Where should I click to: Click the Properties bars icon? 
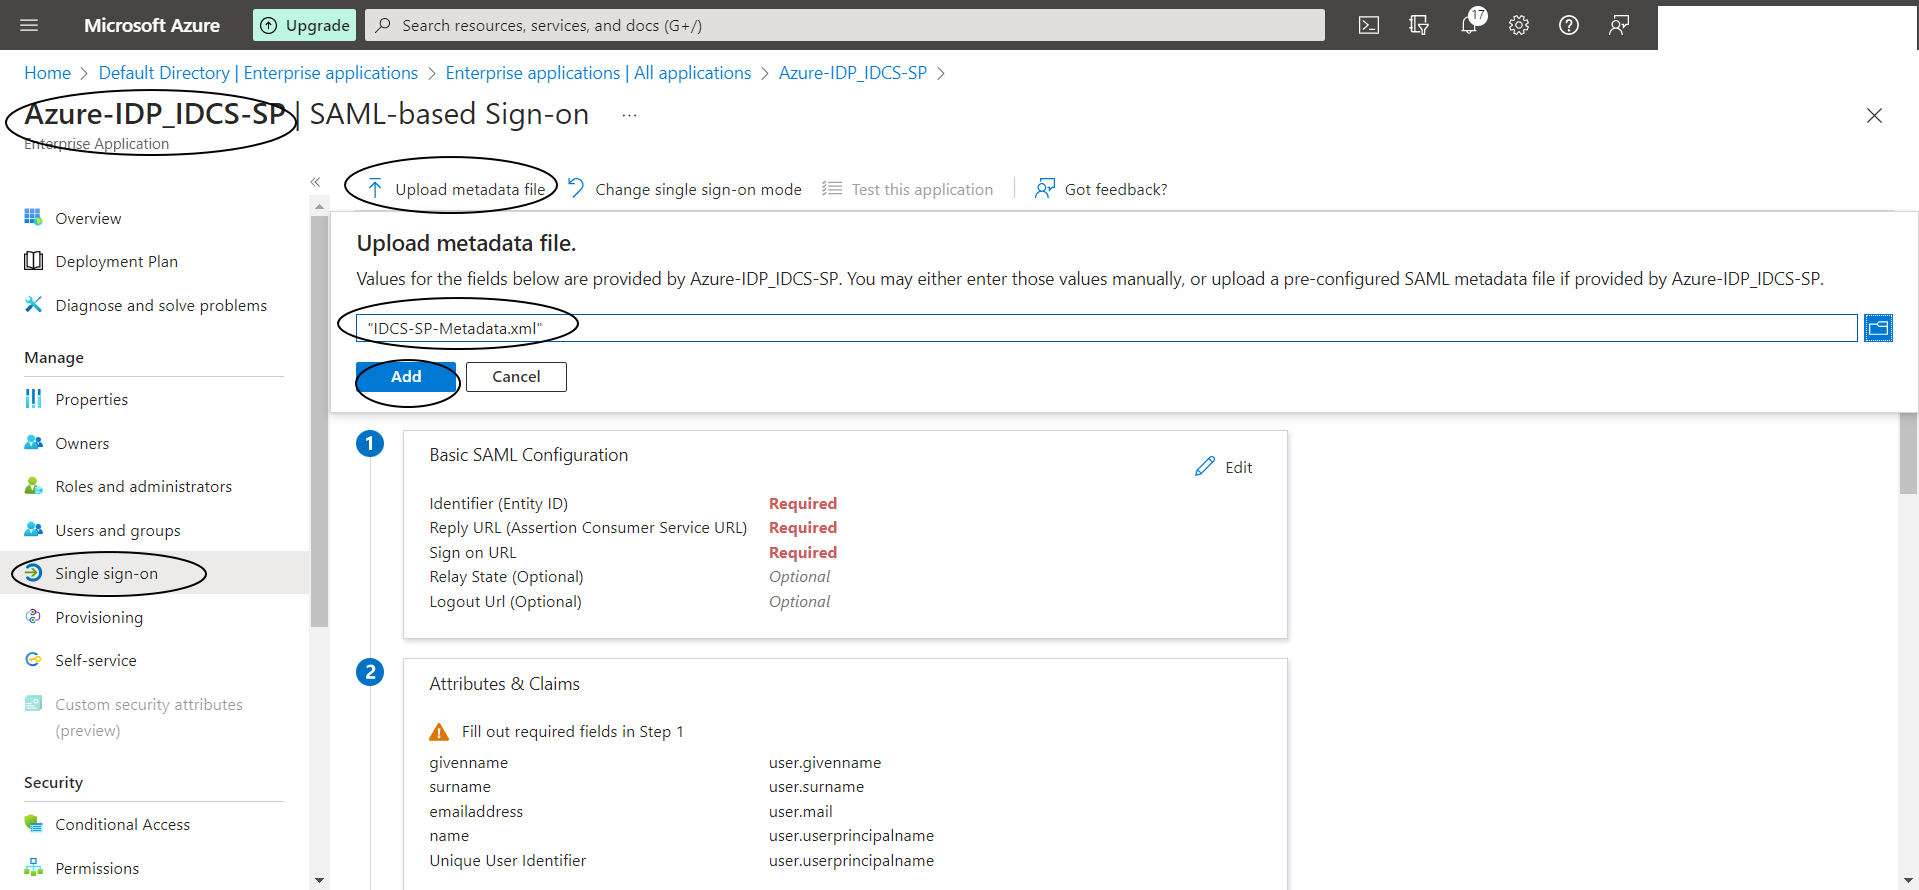(x=33, y=399)
